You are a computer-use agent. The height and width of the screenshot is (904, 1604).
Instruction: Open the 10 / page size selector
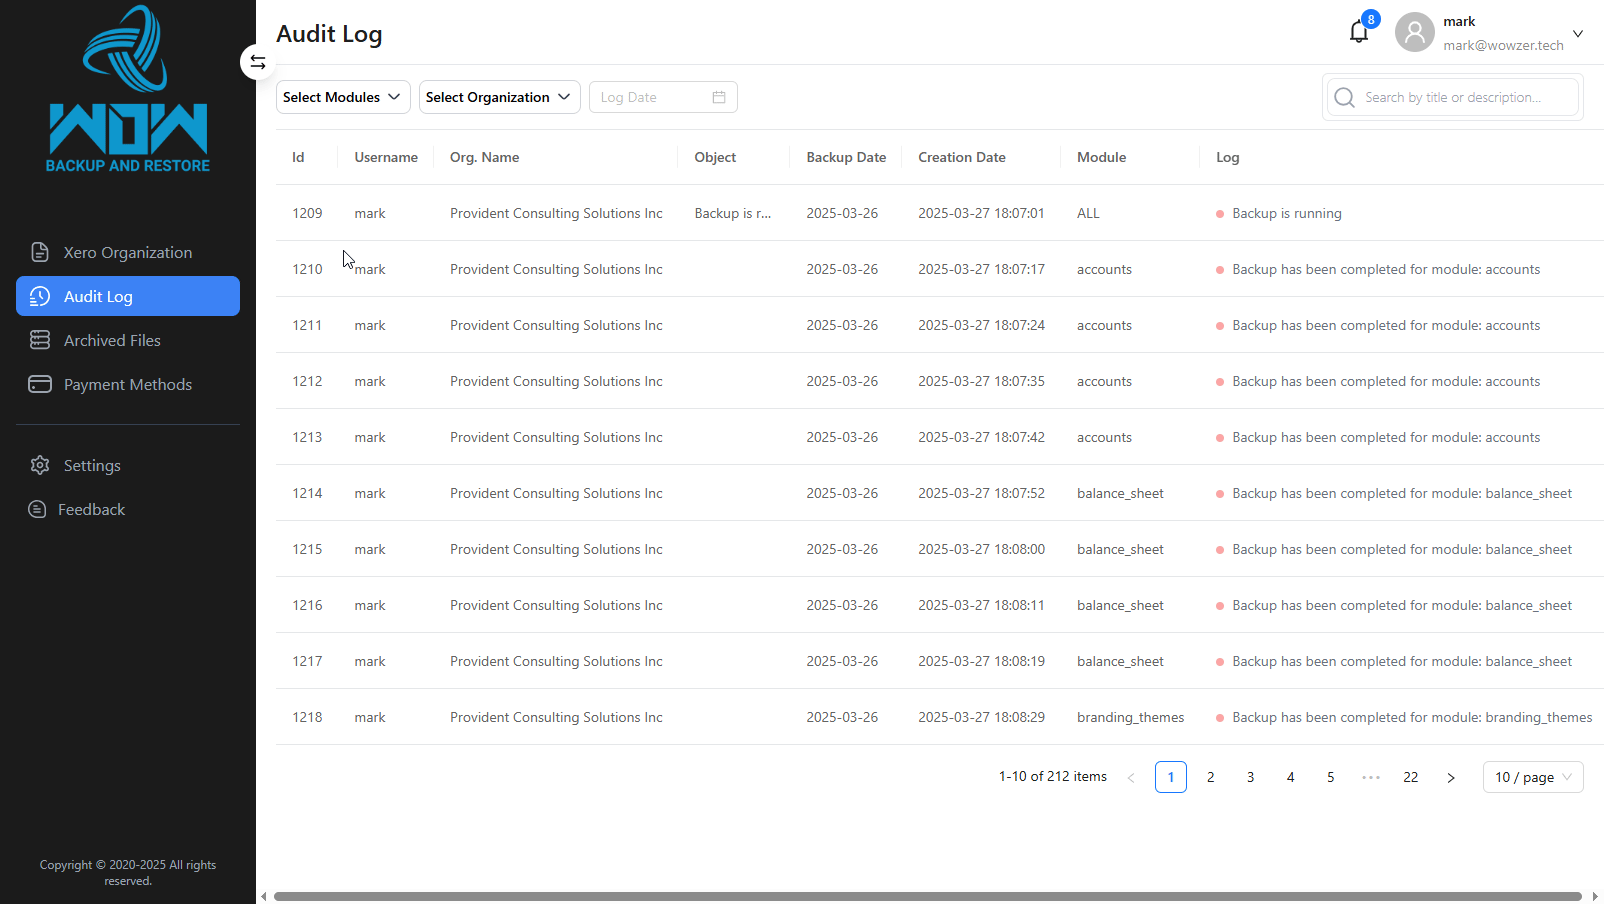pos(1532,777)
